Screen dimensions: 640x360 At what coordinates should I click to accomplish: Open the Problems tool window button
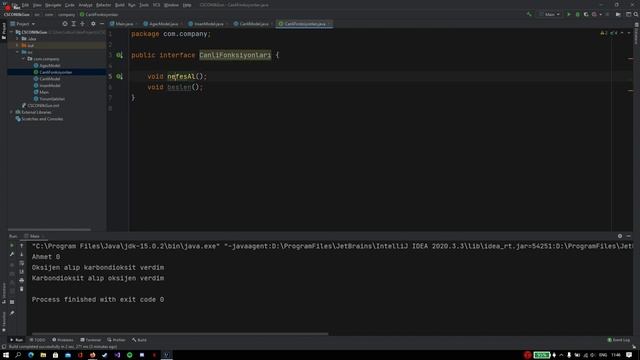tap(63, 340)
